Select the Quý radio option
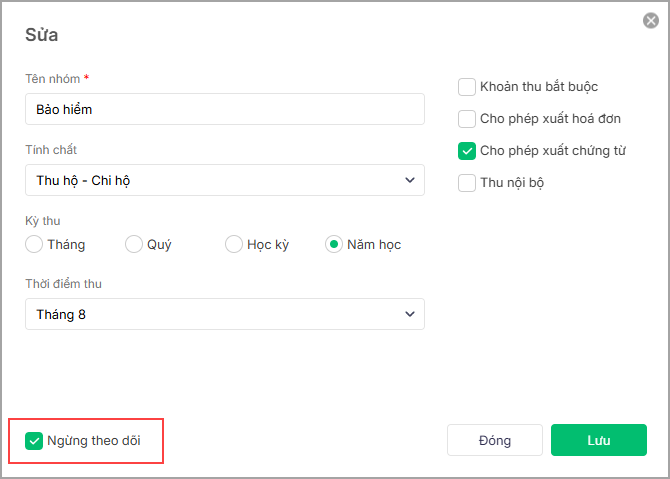The image size is (670, 479). (x=134, y=244)
